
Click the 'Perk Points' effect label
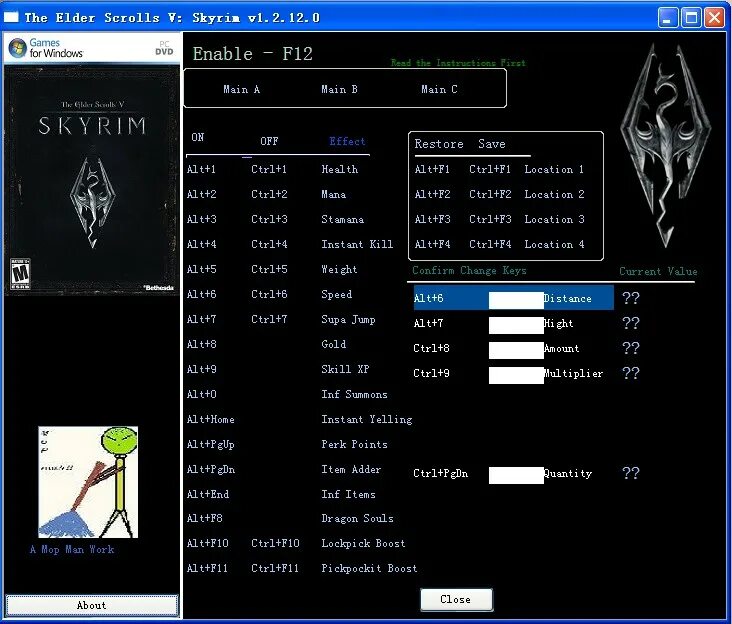click(x=354, y=444)
